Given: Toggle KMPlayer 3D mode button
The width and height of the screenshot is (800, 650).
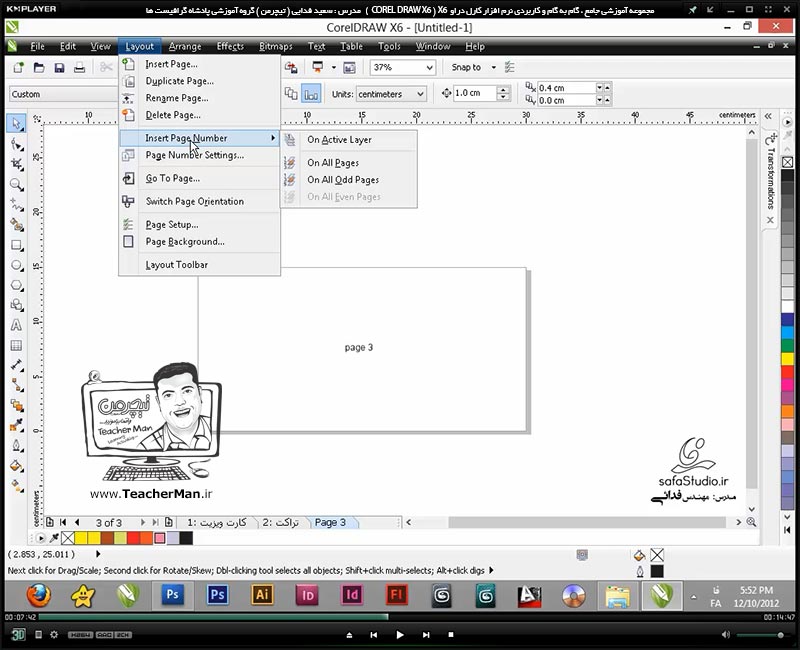Looking at the screenshot, I should click(x=18, y=635).
